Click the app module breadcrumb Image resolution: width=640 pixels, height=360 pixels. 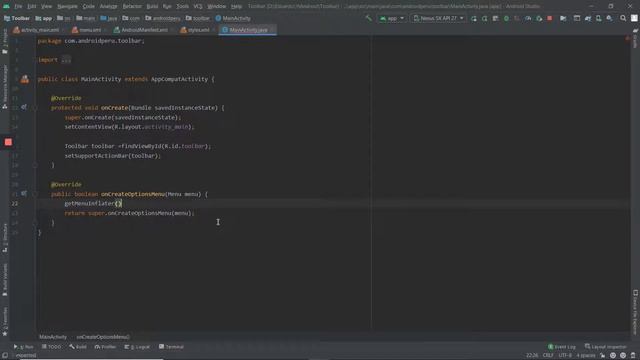tap(44, 18)
